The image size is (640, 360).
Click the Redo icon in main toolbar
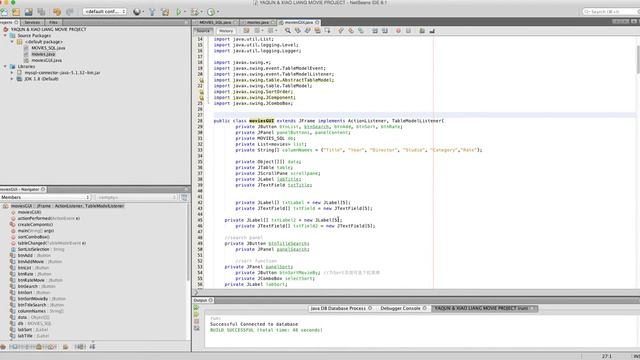click(70, 12)
